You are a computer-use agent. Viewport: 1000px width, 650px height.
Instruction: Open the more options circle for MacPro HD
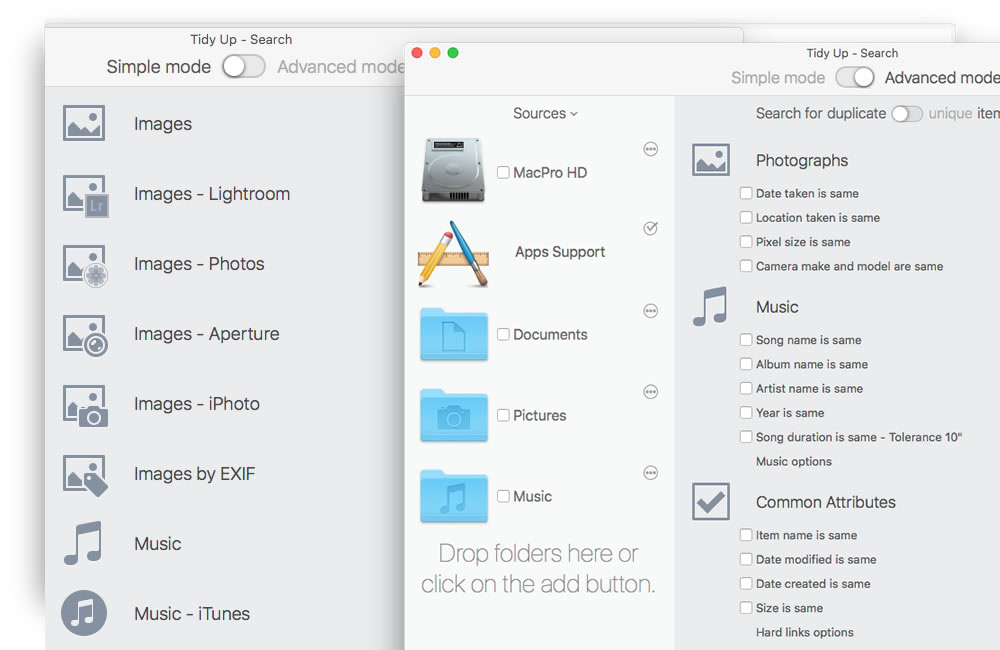coord(651,149)
